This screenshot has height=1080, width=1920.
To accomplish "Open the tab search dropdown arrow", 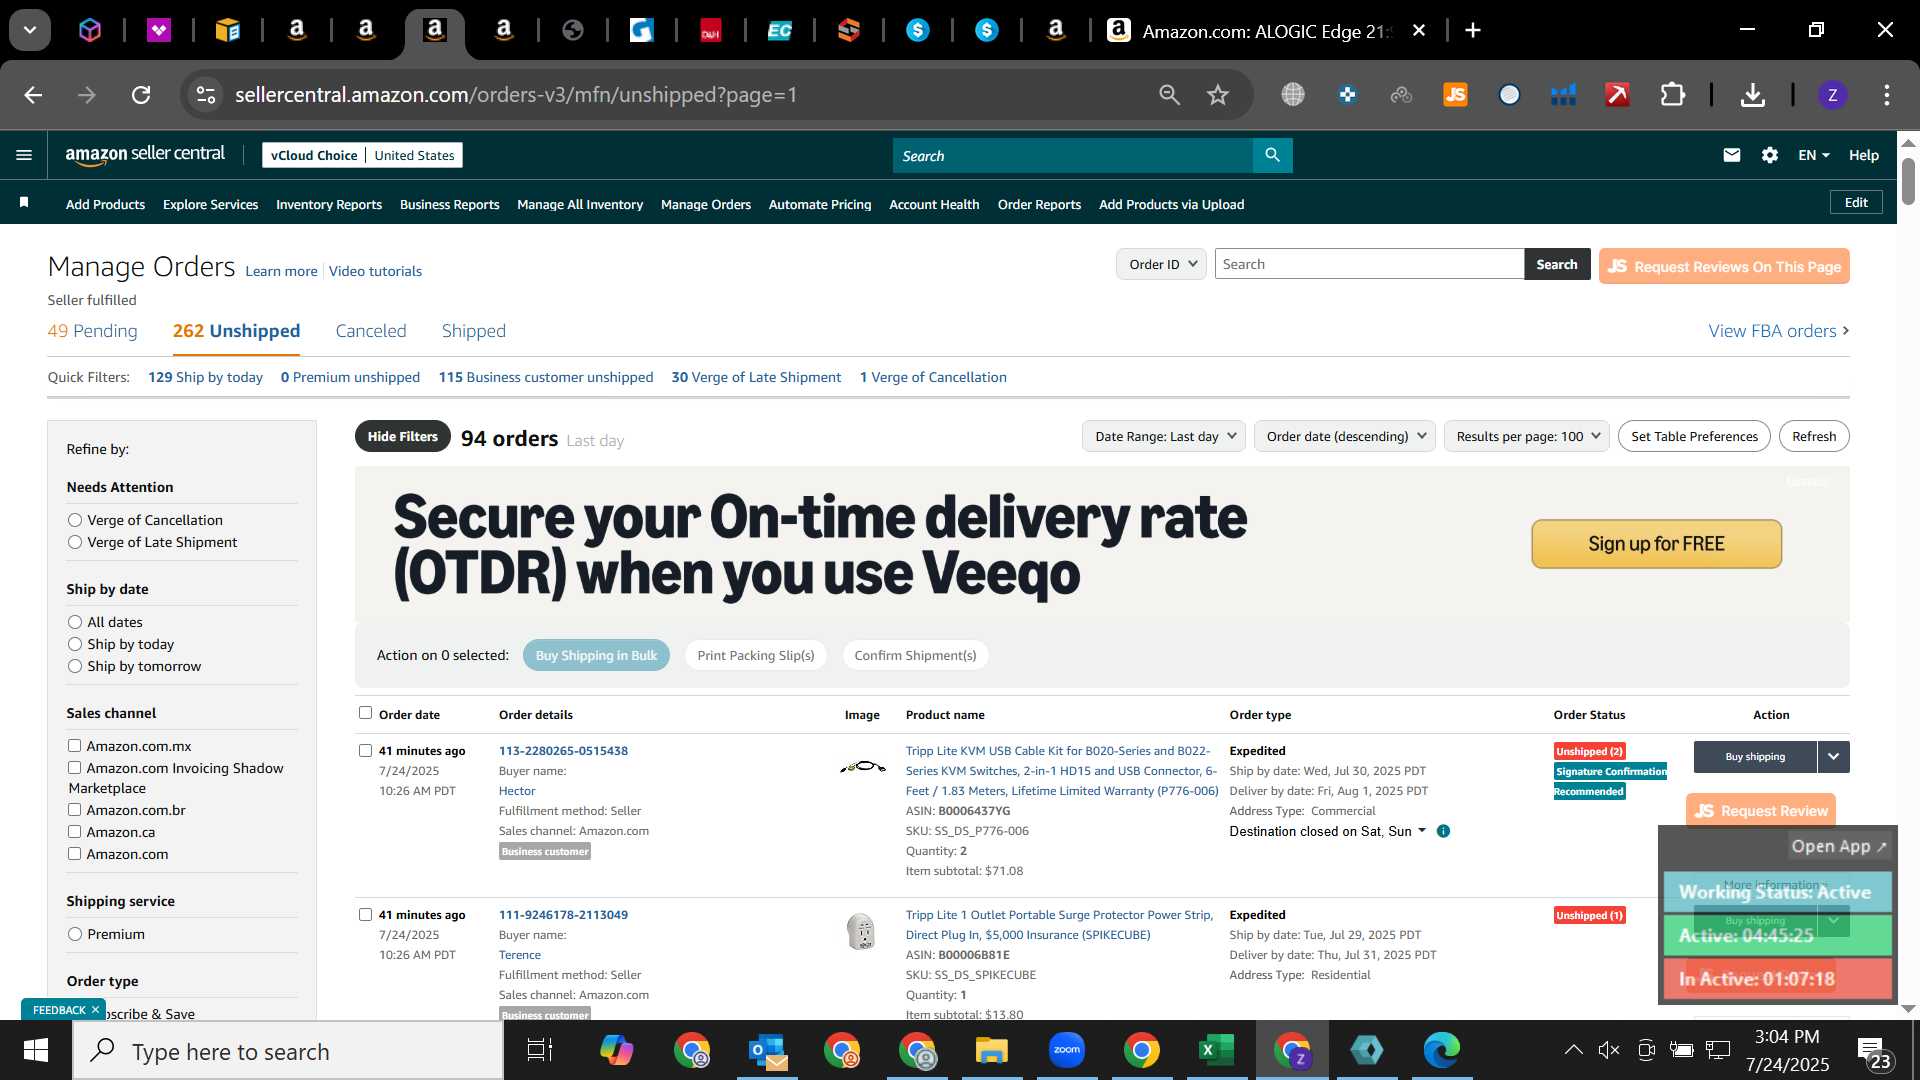I will (x=30, y=30).
